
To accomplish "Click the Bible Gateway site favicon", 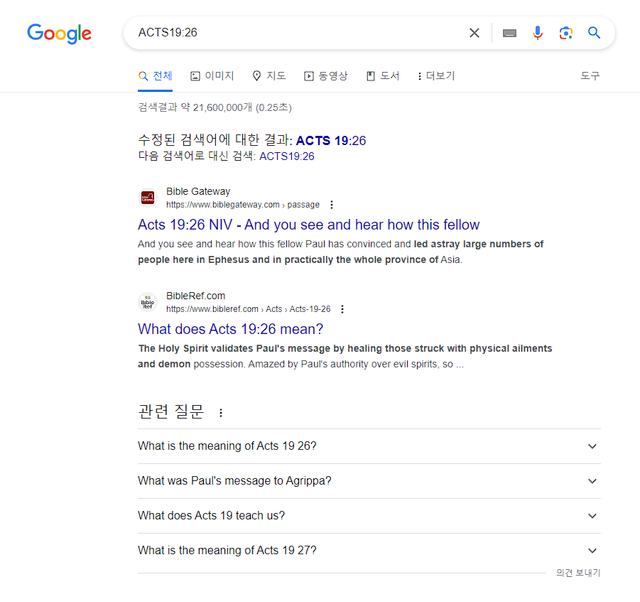I will (148, 197).
